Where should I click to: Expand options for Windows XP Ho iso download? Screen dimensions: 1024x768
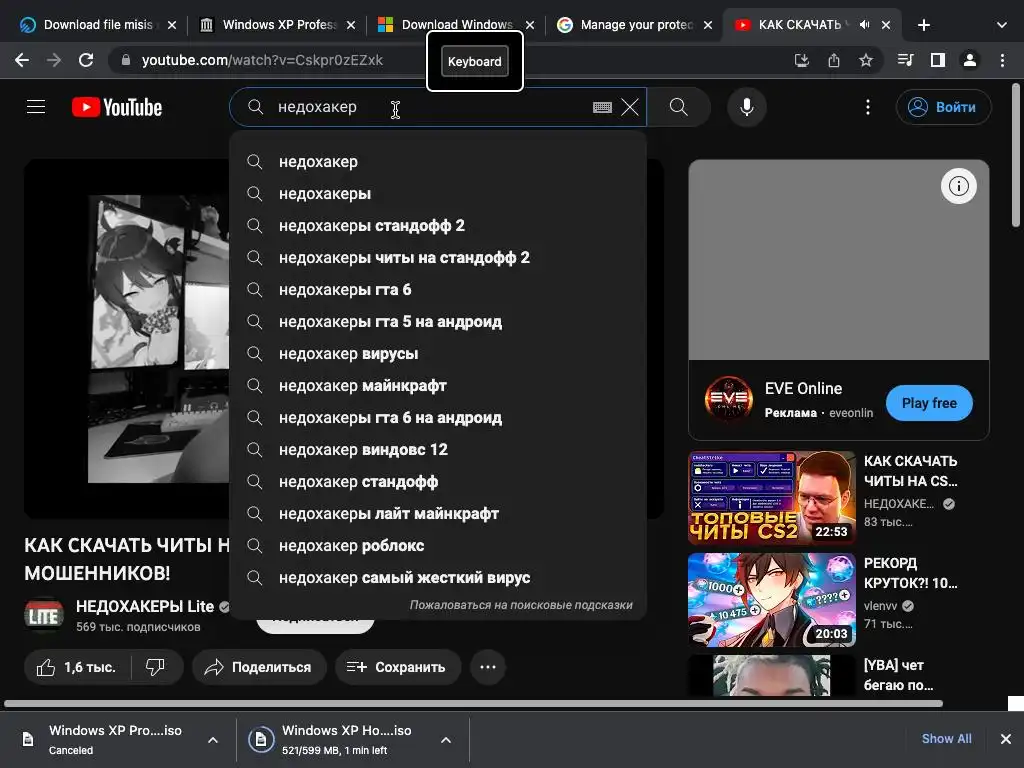445,740
